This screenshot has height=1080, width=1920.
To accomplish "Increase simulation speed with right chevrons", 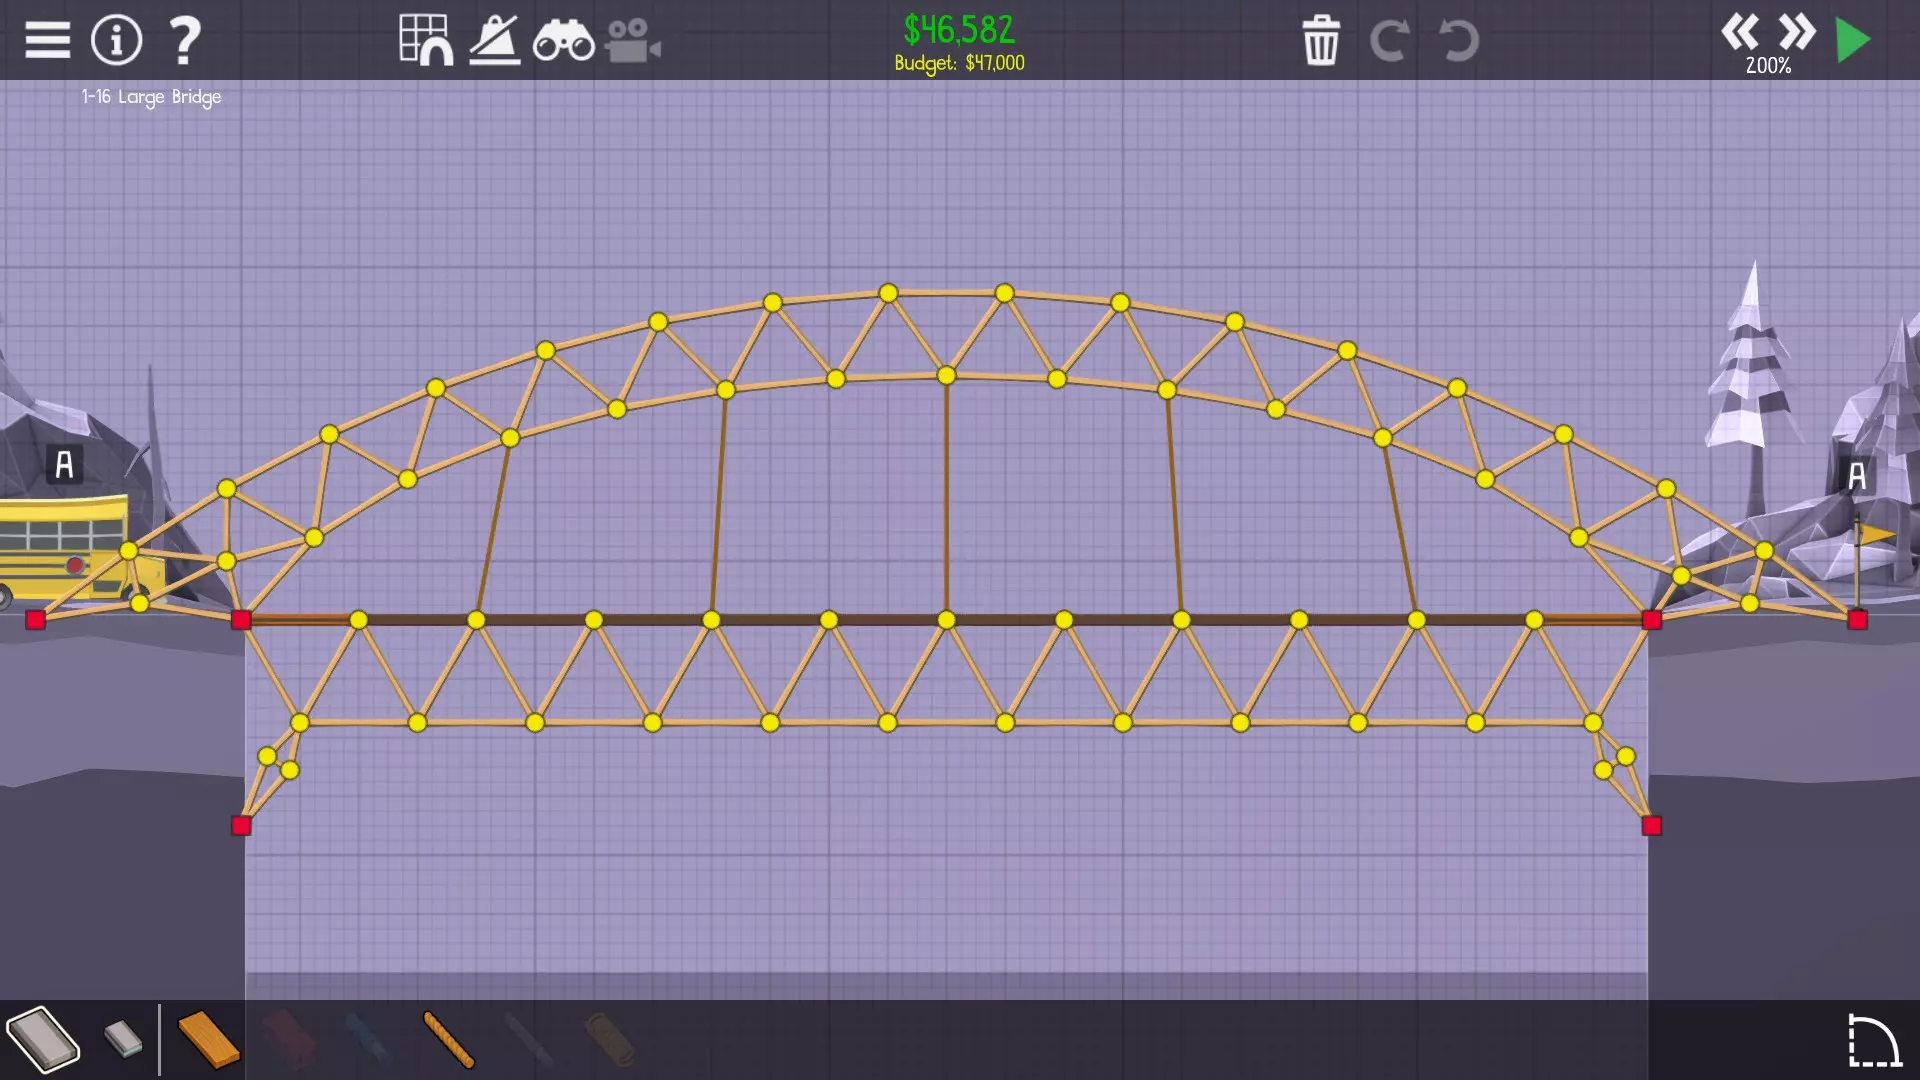I will 1797,32.
